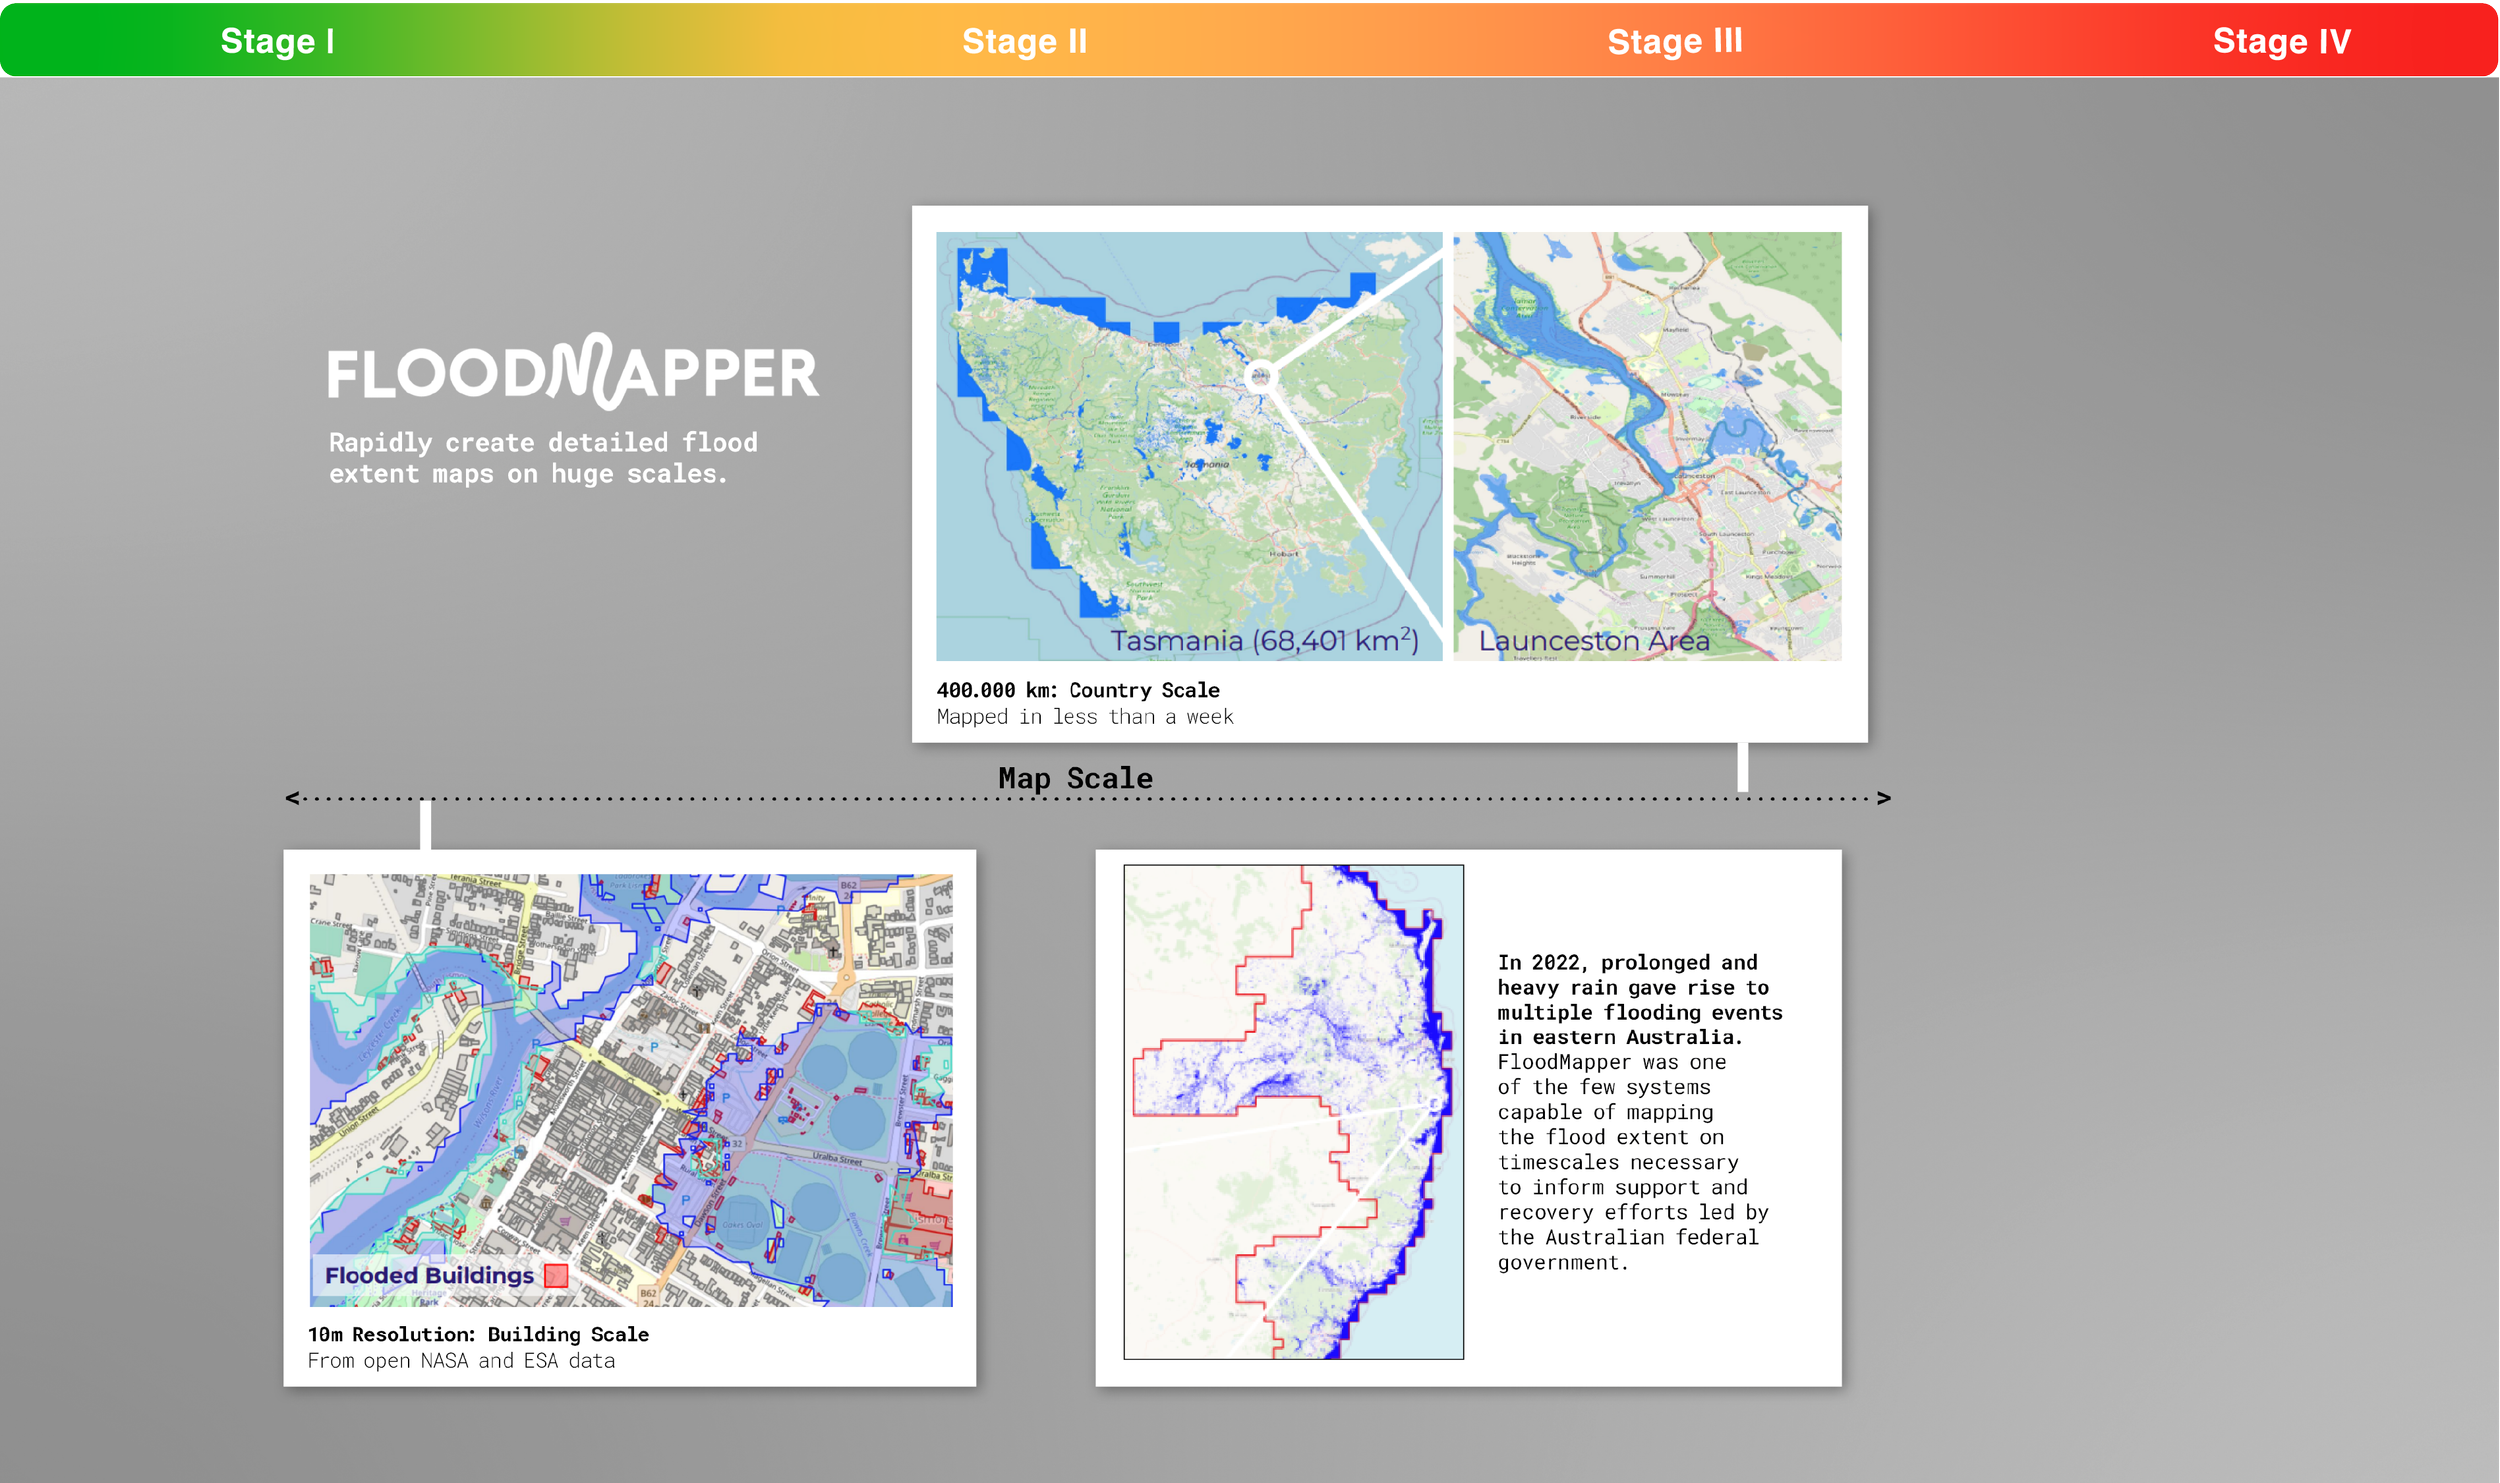The width and height of the screenshot is (2500, 1483).
Task: Click 'From open NASA and ESA data' text
Action: pos(461,1361)
